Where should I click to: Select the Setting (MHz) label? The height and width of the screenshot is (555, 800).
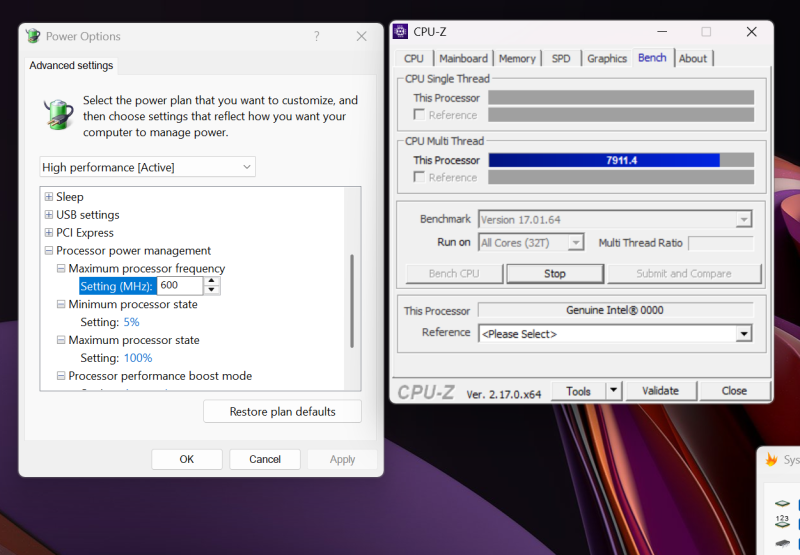[117, 286]
